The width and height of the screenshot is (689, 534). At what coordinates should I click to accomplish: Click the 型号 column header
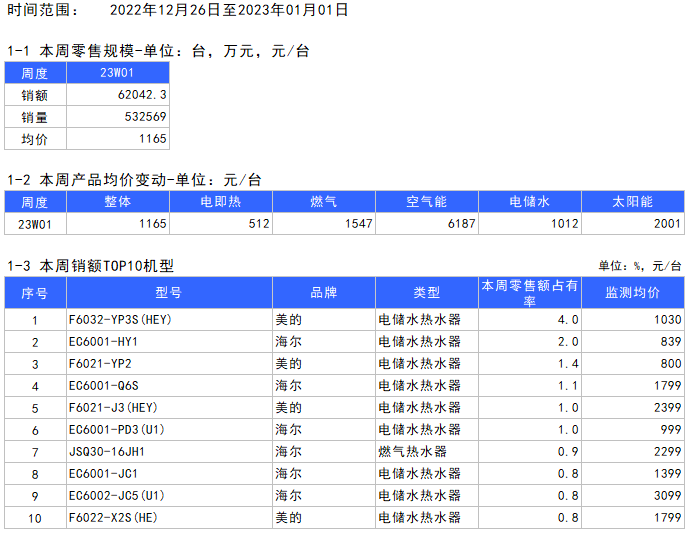[169, 292]
